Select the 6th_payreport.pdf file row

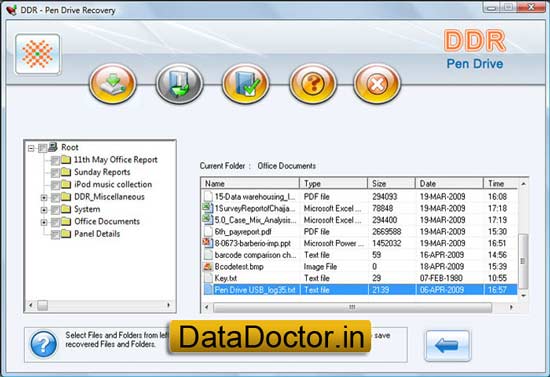359,231
